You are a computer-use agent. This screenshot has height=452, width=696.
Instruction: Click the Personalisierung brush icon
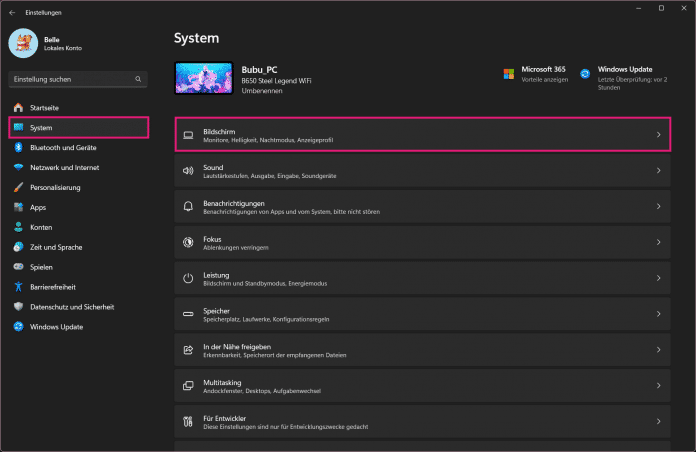[x=18, y=187]
